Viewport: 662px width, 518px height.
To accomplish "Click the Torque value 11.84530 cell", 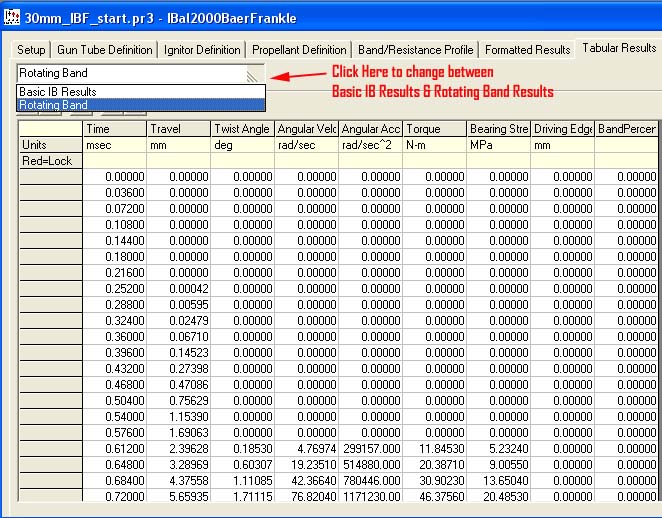I will tap(434, 449).
